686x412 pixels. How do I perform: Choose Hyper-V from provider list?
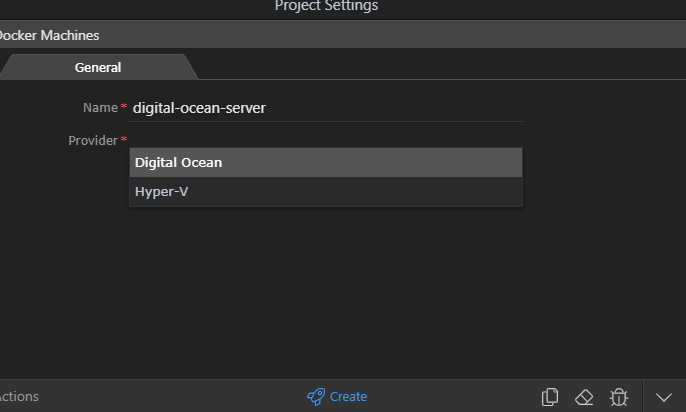[x=326, y=192]
